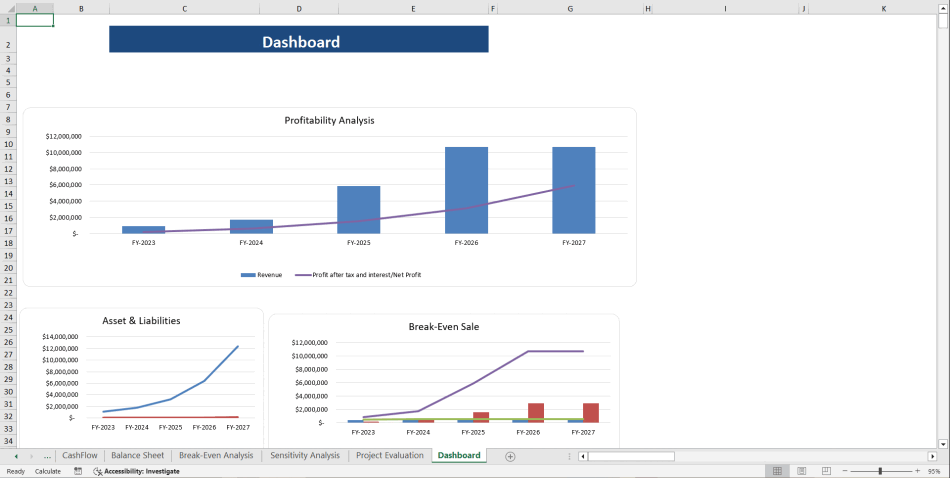Switch to Normal view in status bar
Screen dimensions: 950x478
(776, 471)
